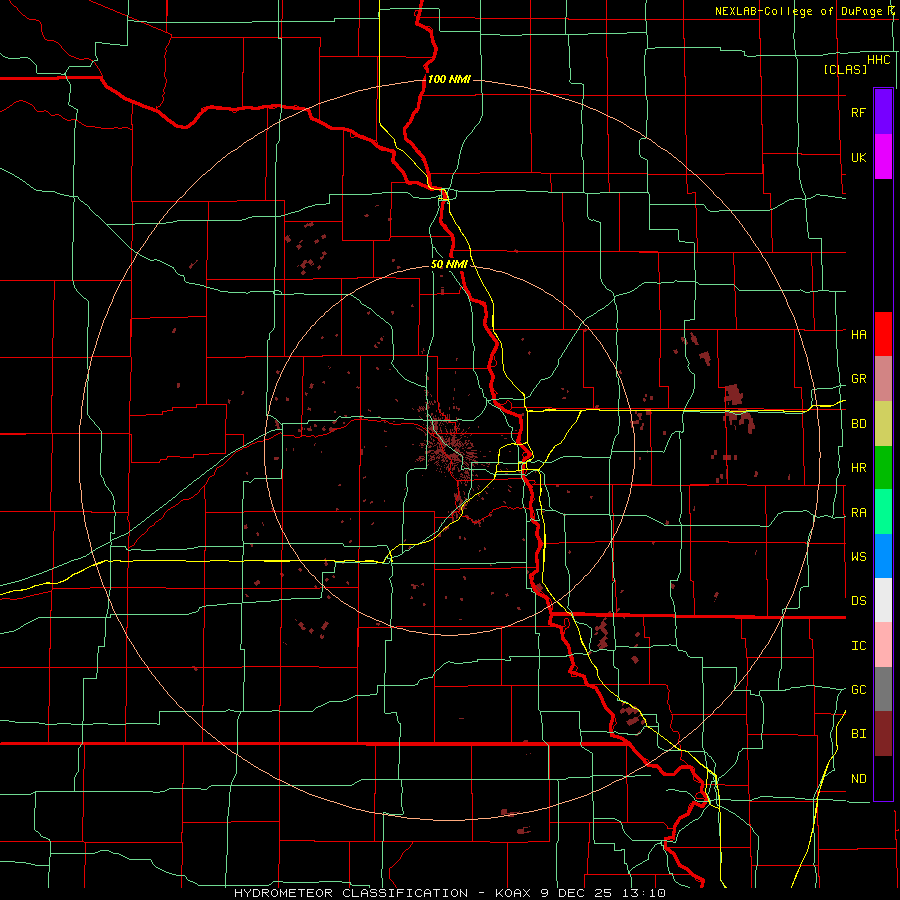Click the HR legend label
900x900 pixels.
[858, 468]
